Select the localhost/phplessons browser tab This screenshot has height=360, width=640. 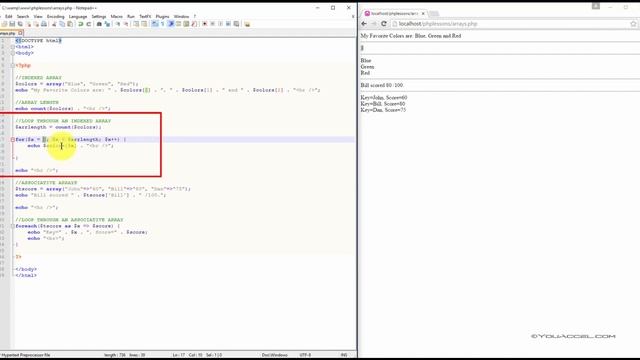(394, 13)
